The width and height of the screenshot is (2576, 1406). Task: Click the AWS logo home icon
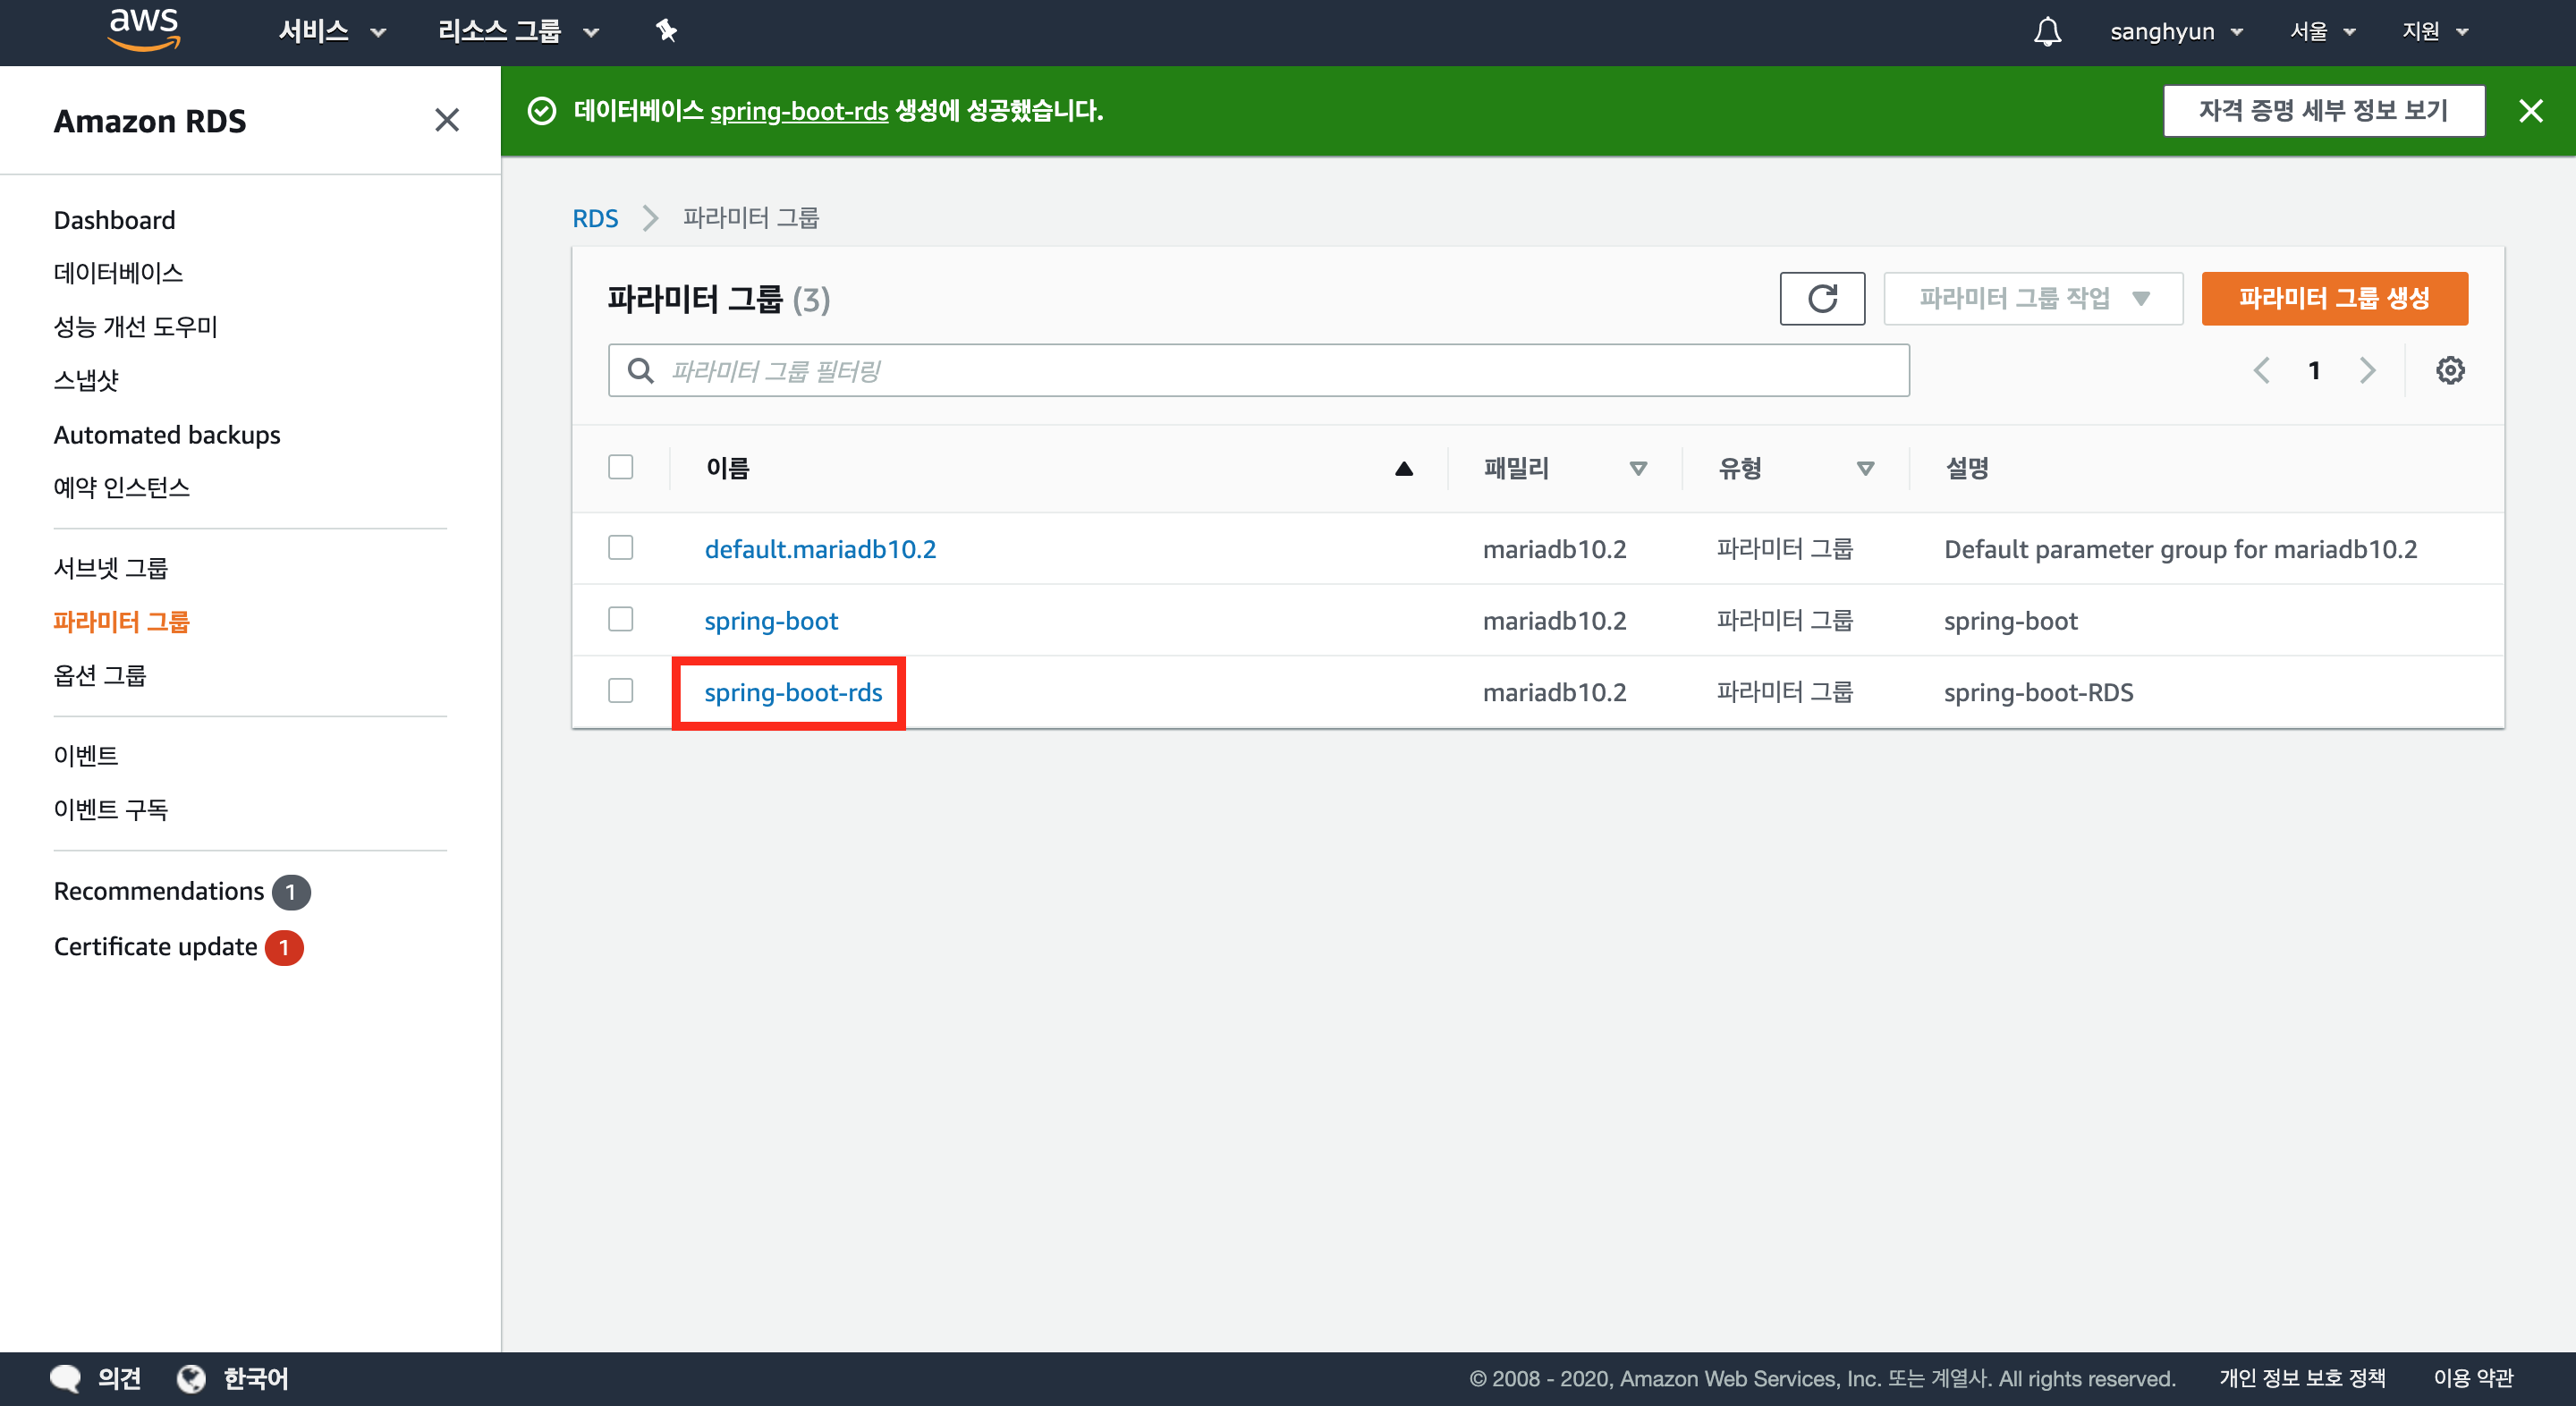coord(143,30)
